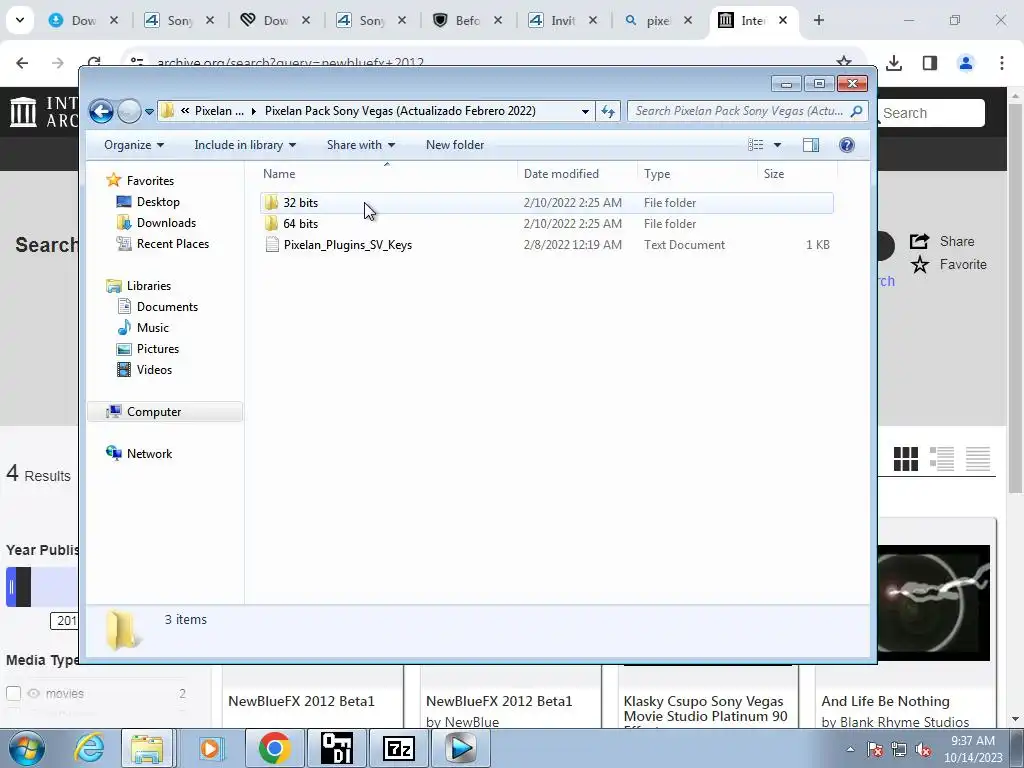
Task: Toggle Chrome side panel icon
Action: pos(929,63)
